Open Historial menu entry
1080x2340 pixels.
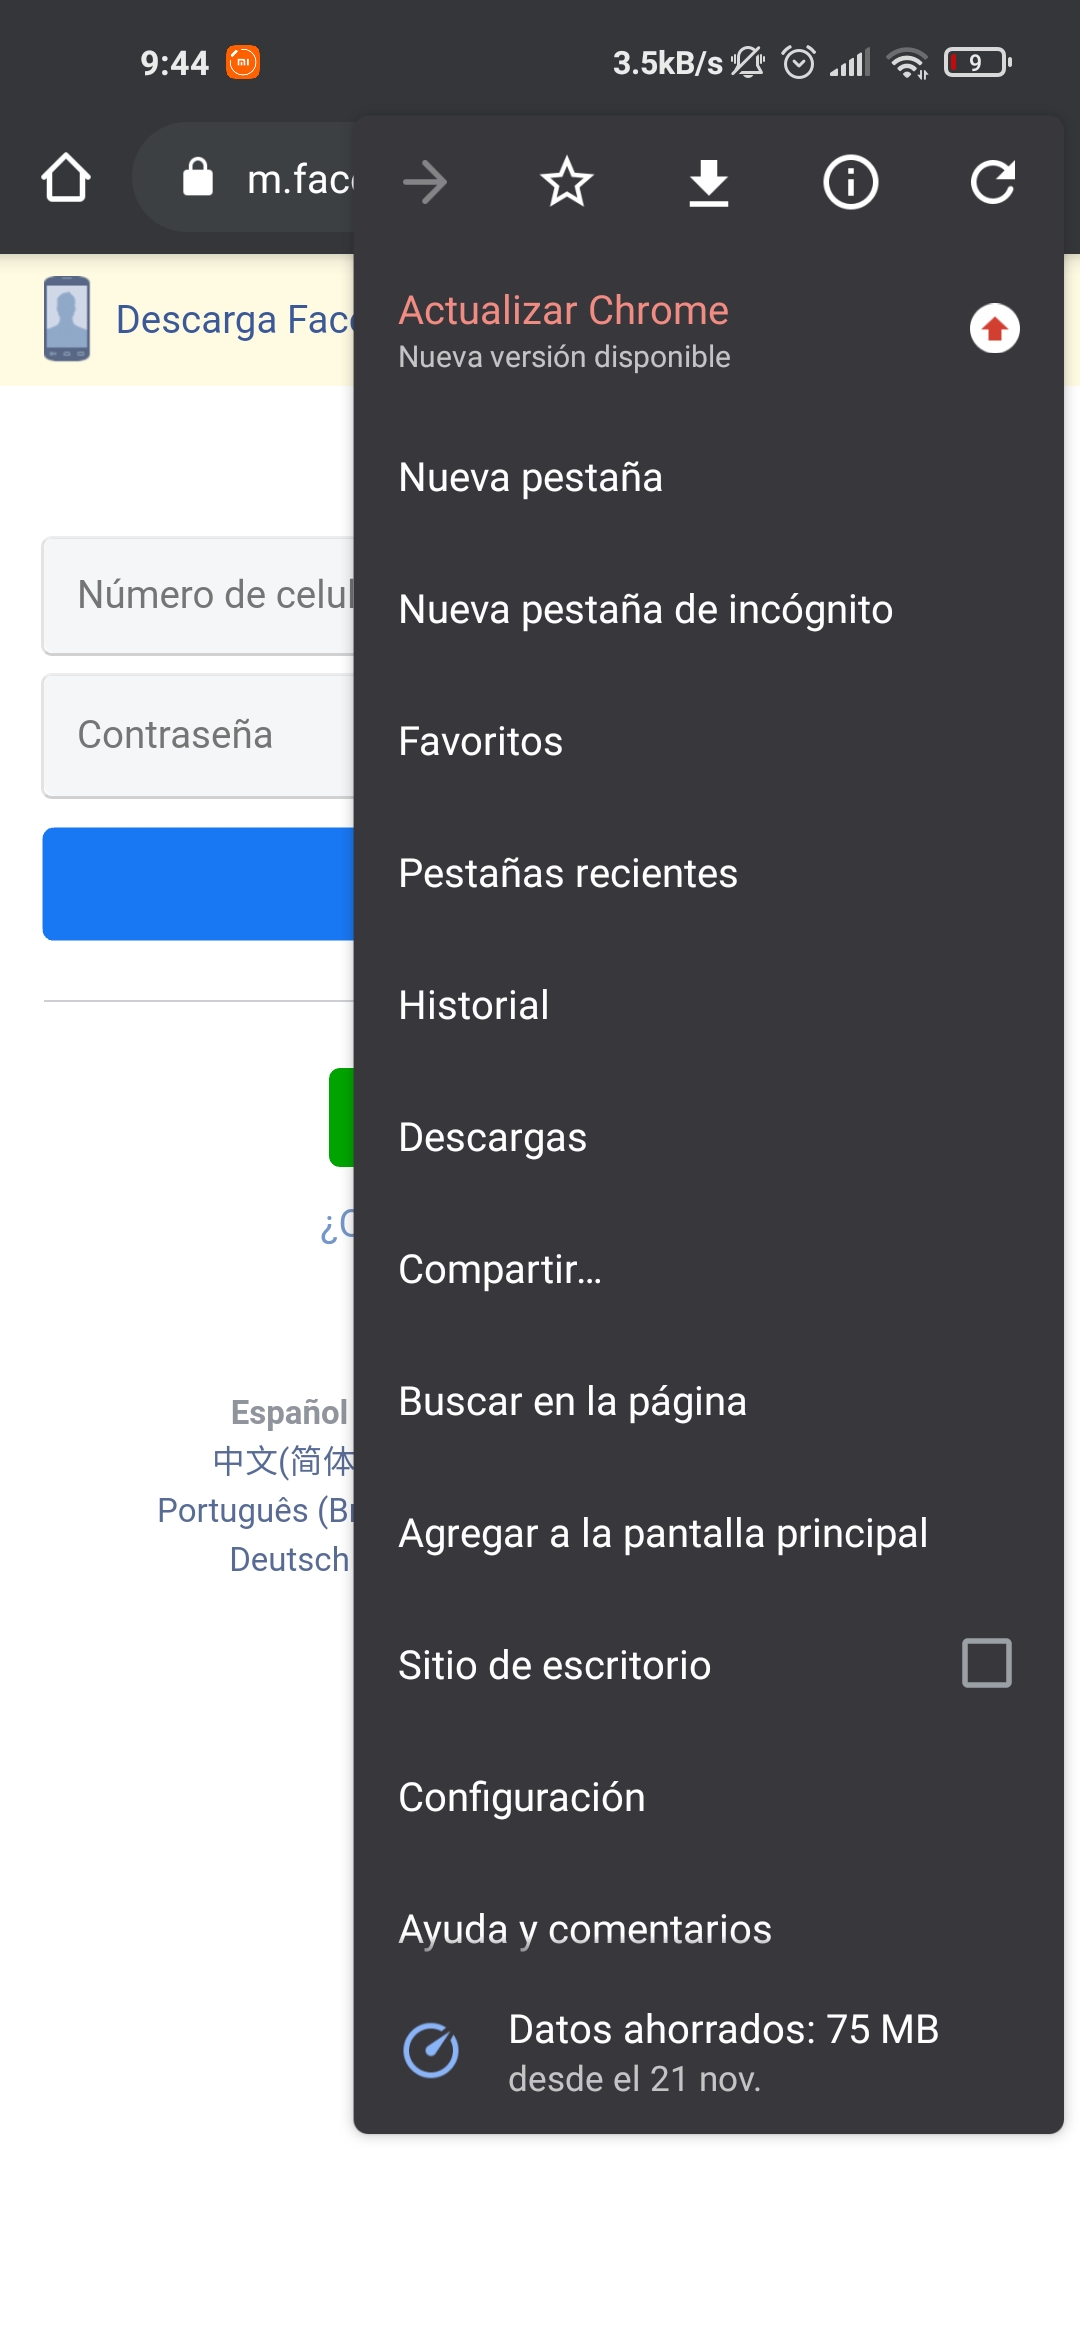pyautogui.click(x=473, y=1006)
